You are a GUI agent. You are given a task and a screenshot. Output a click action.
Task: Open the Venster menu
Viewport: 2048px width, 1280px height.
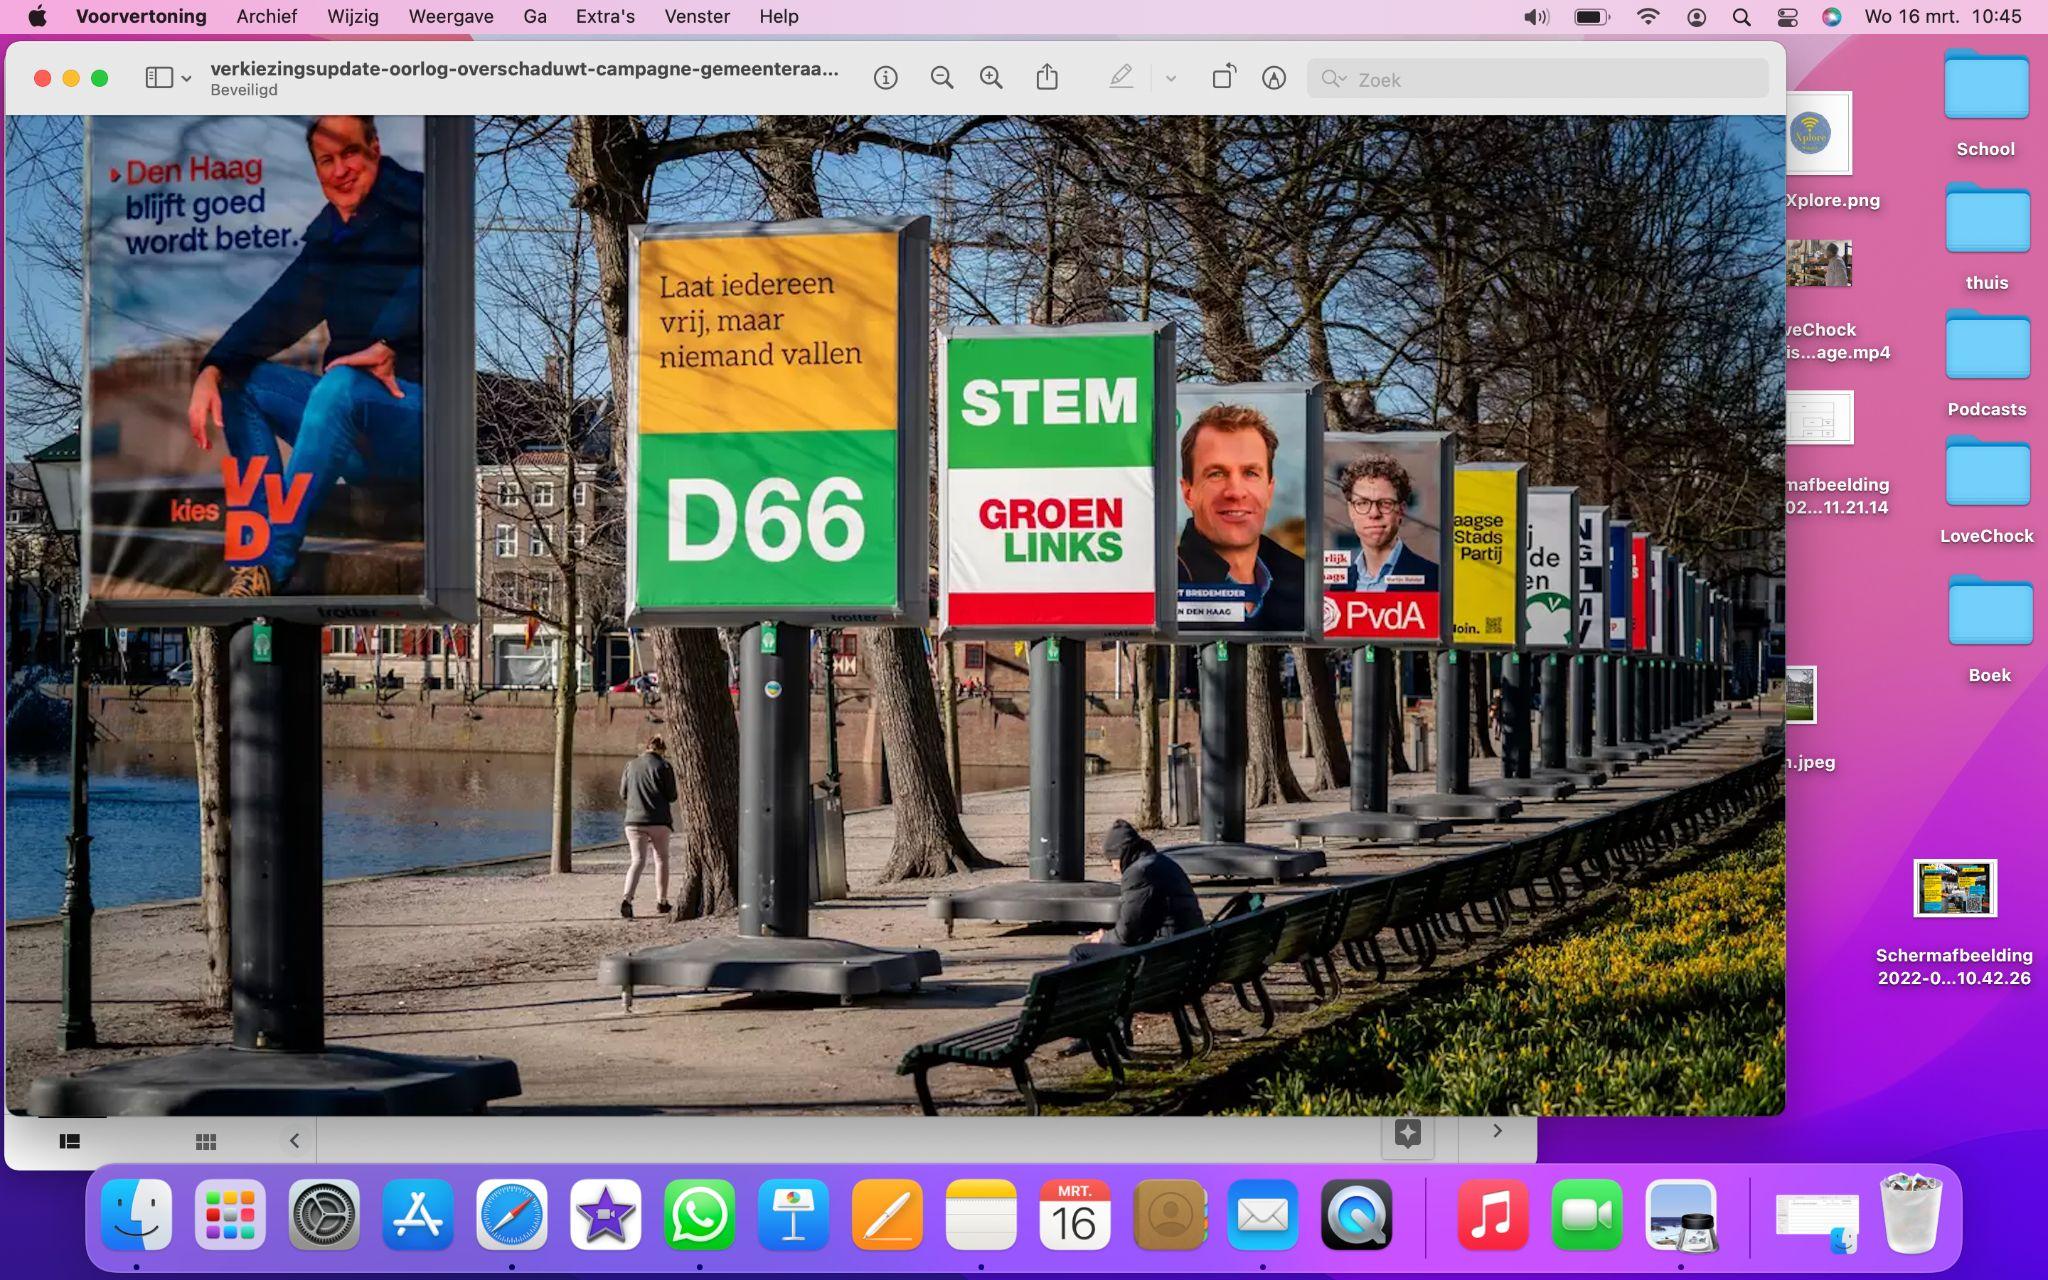click(697, 16)
